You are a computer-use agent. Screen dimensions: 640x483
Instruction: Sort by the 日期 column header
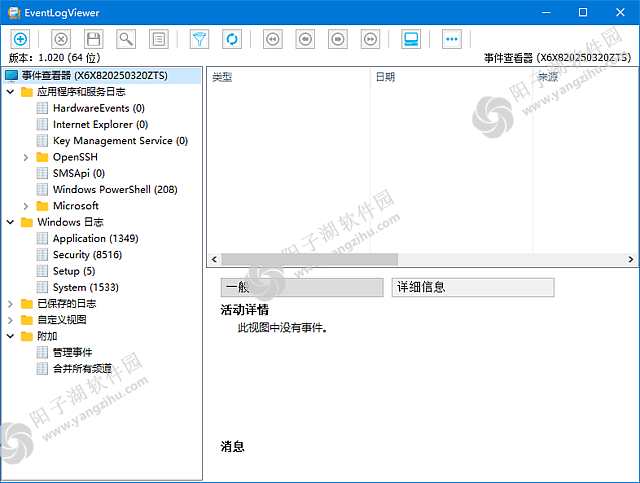[451, 77]
